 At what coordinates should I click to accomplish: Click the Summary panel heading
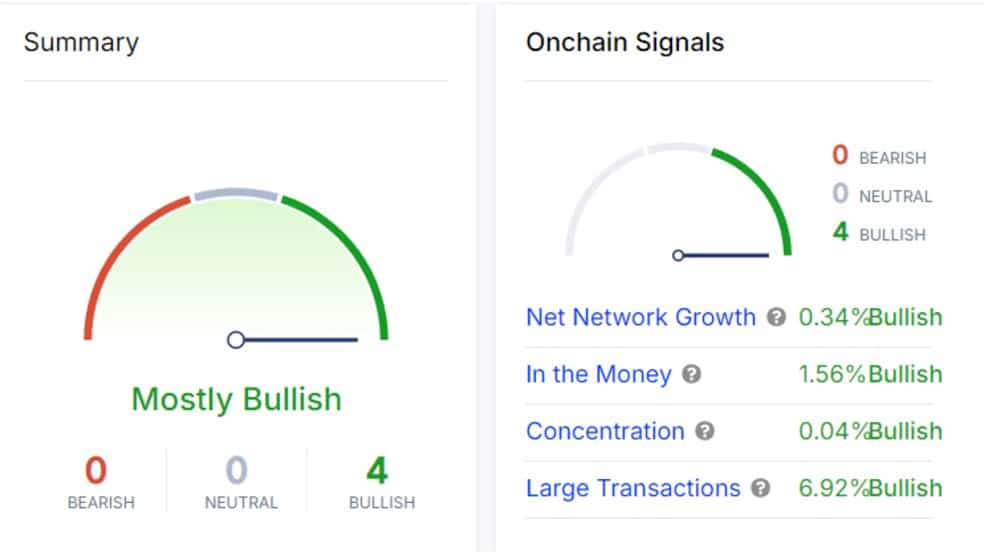[x=81, y=42]
